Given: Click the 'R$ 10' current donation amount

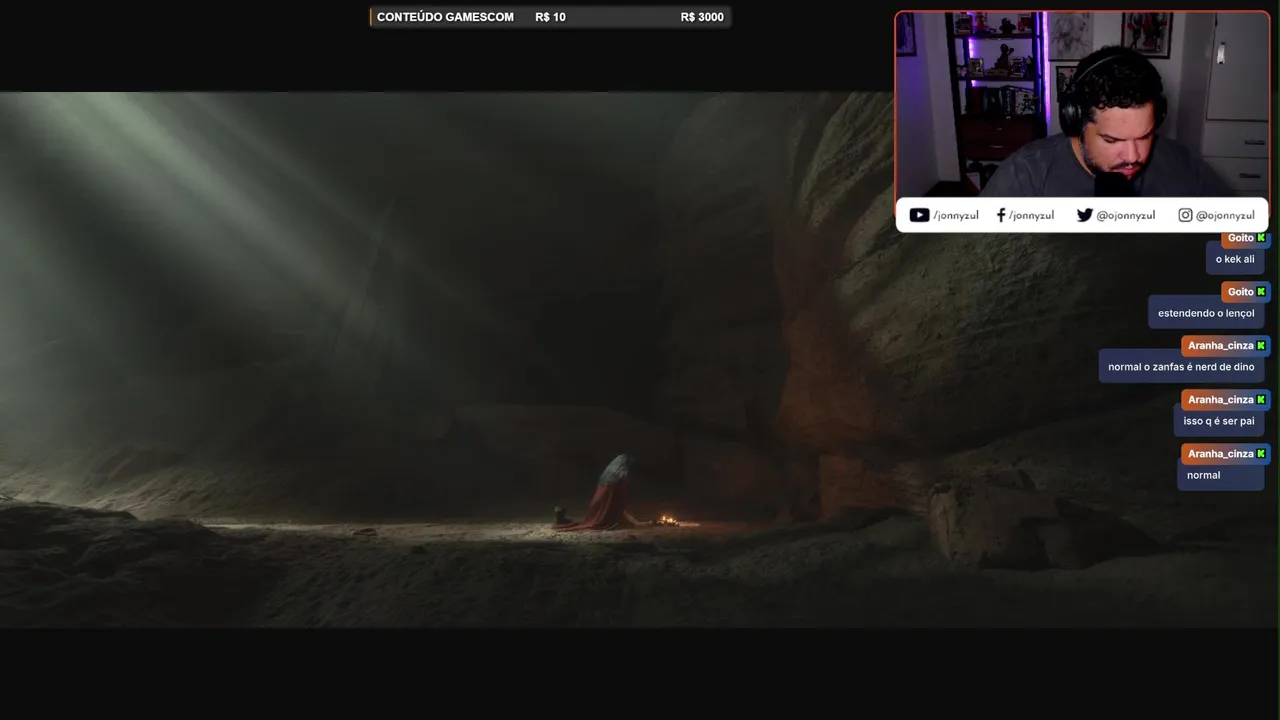Looking at the screenshot, I should (x=550, y=17).
